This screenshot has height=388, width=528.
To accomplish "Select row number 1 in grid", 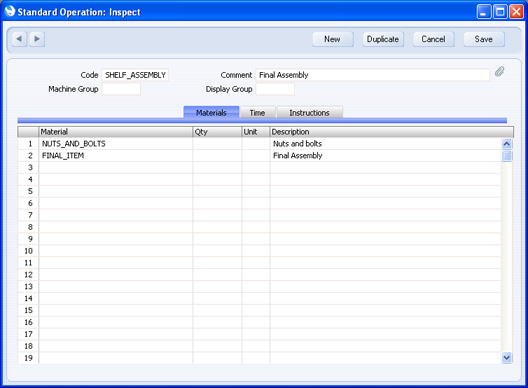I will pyautogui.click(x=28, y=144).
